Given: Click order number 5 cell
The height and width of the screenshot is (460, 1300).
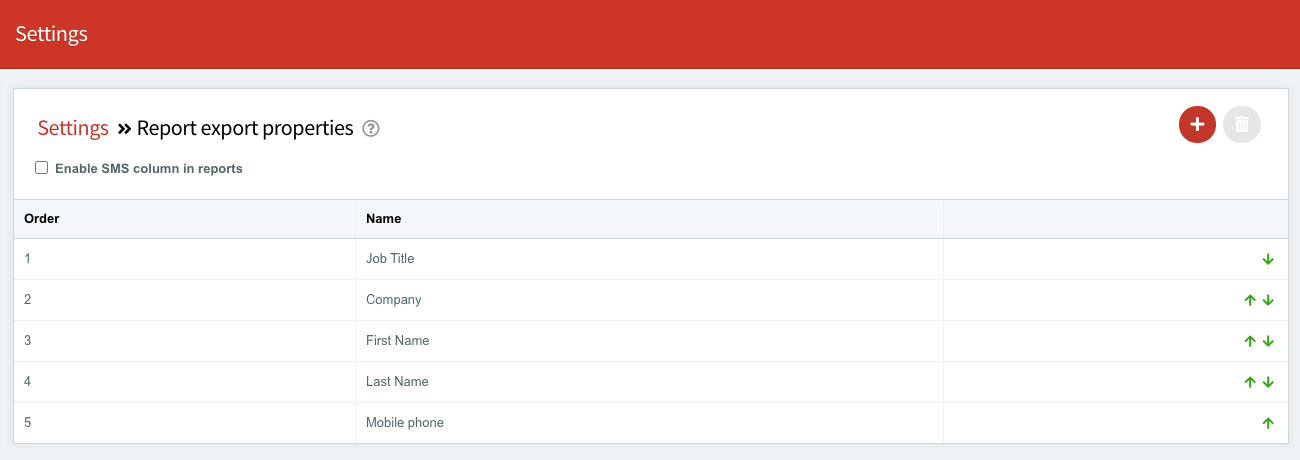Looking at the screenshot, I should [x=185, y=423].
